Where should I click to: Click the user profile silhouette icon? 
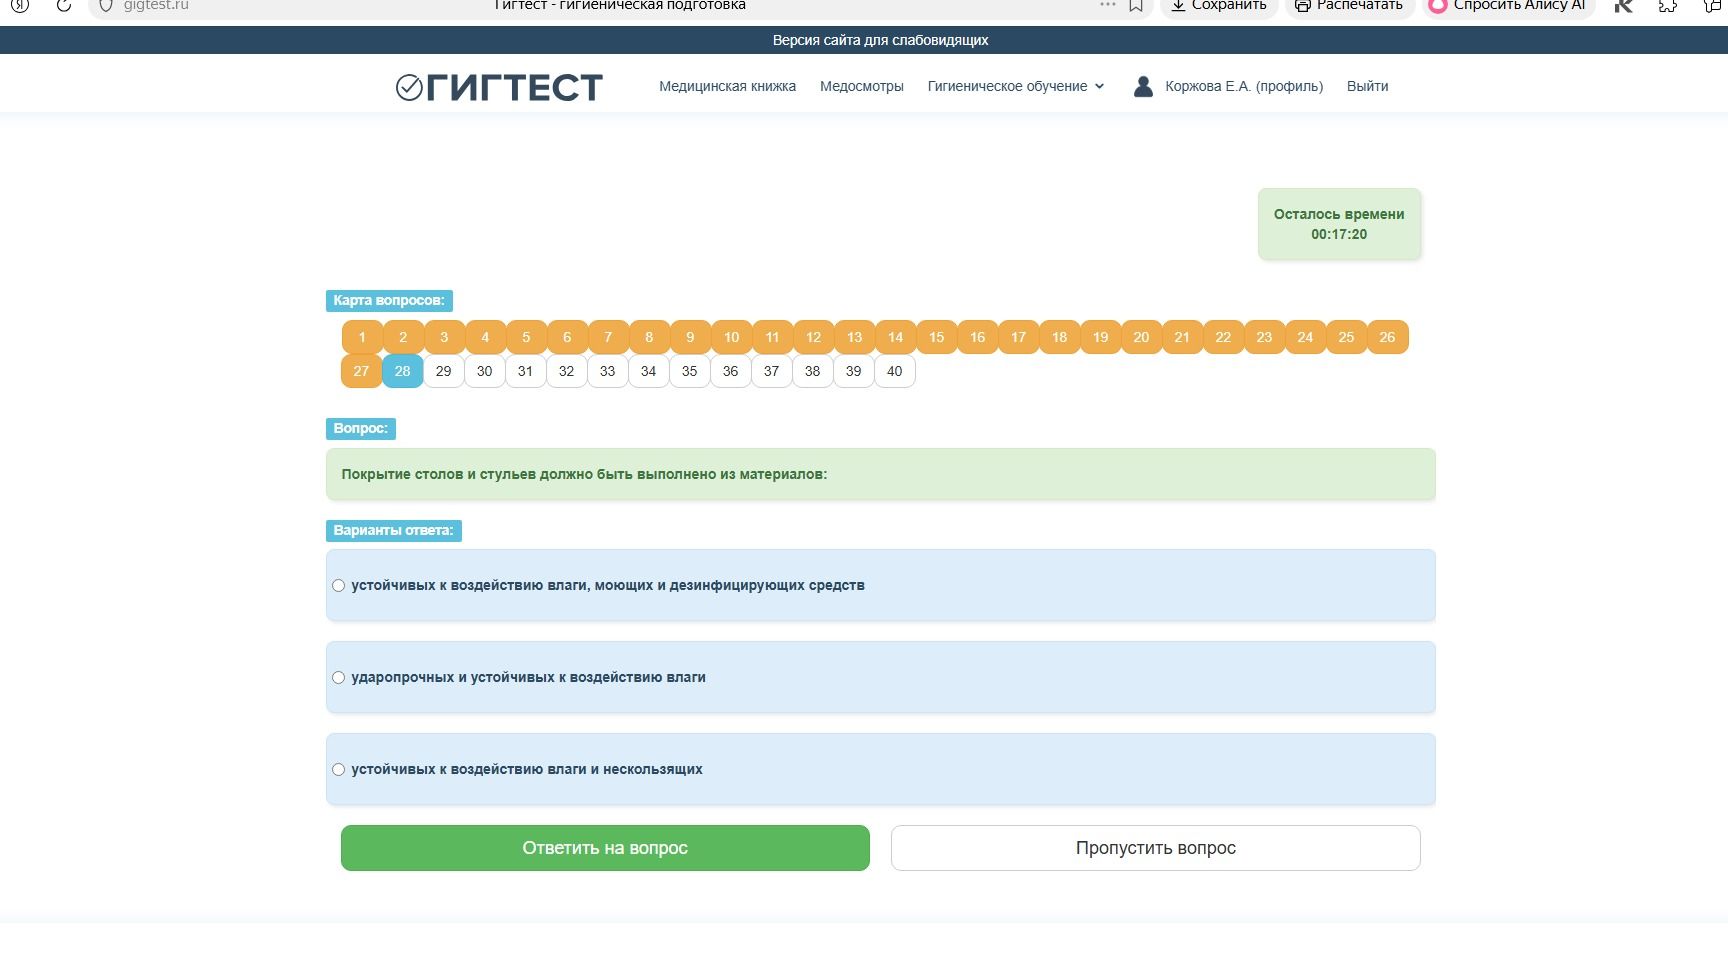[1143, 86]
